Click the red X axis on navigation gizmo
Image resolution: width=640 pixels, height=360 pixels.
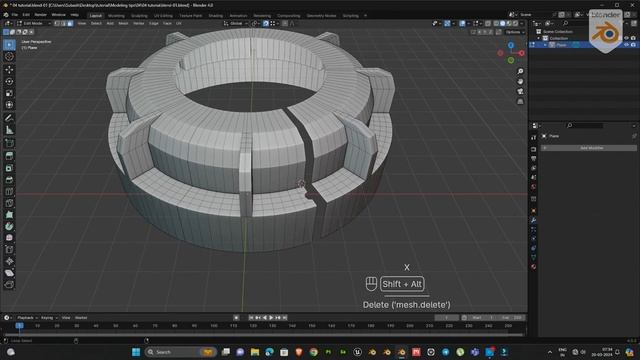point(522,53)
